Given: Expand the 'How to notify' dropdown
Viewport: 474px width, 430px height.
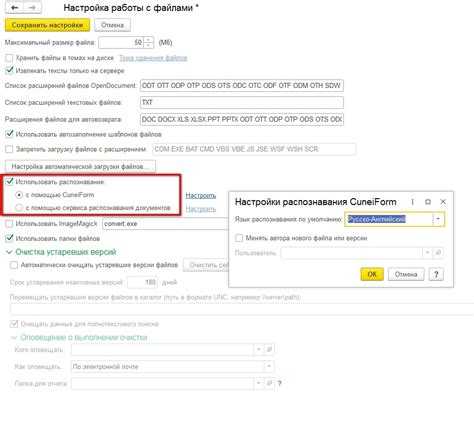Looking at the screenshot, I should [268, 366].
